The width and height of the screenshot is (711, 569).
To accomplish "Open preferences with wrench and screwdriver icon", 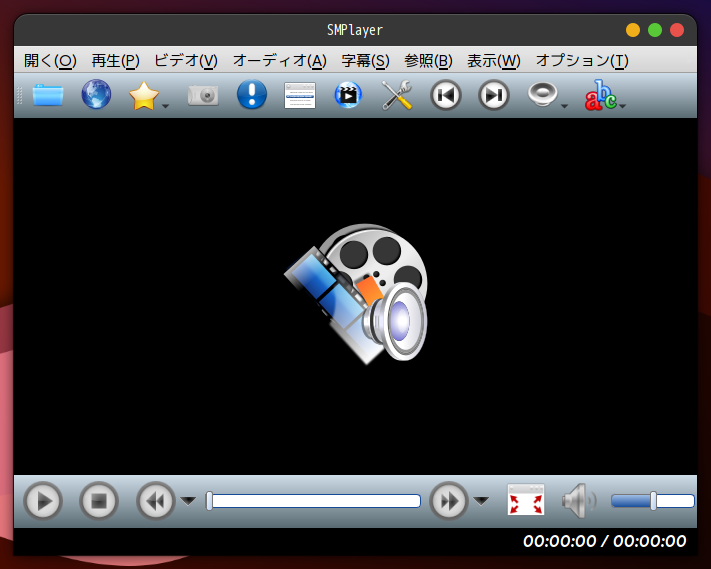I will (397, 95).
